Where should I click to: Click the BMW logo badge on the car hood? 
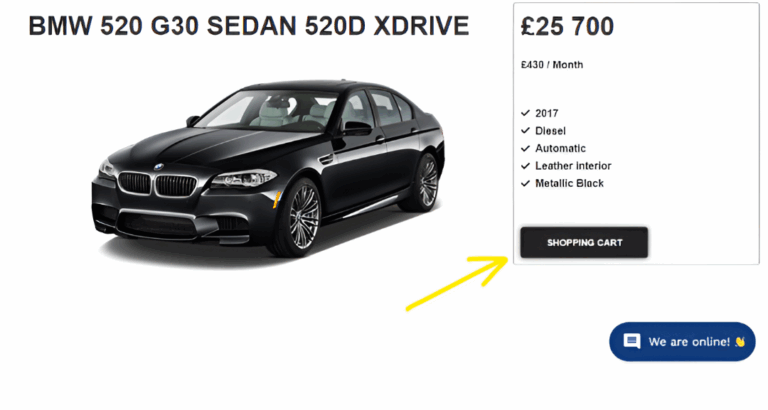(x=159, y=167)
